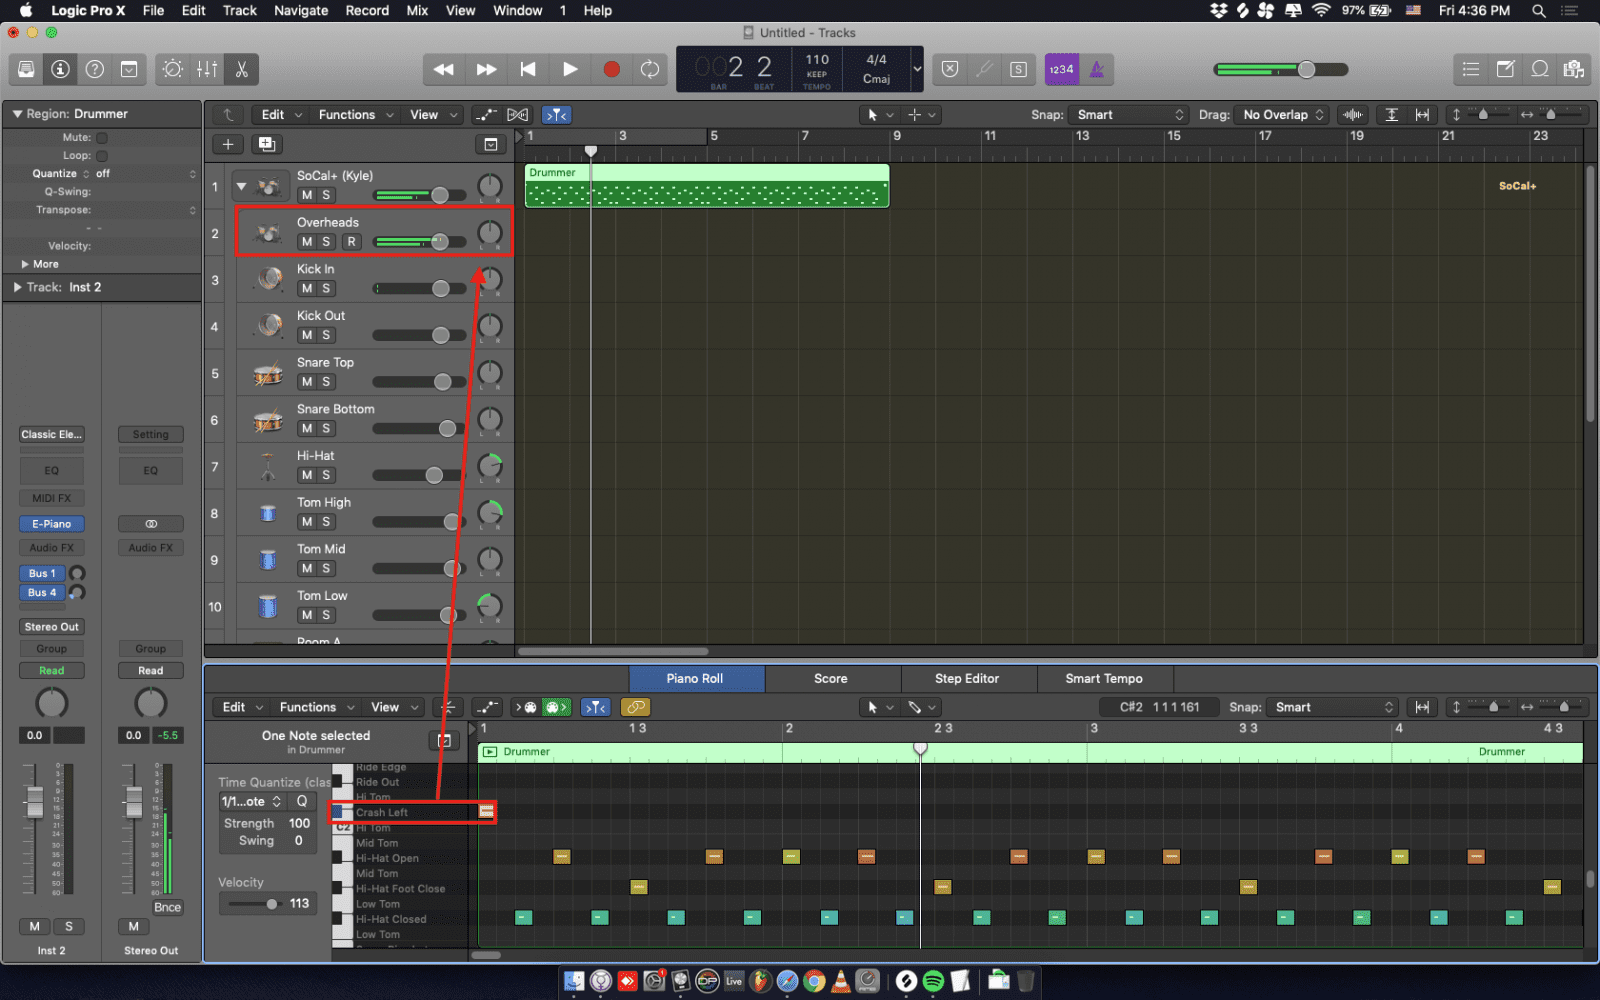Image resolution: width=1600 pixels, height=1000 pixels.
Task: Click the Duplicate Track button
Action: [267, 144]
